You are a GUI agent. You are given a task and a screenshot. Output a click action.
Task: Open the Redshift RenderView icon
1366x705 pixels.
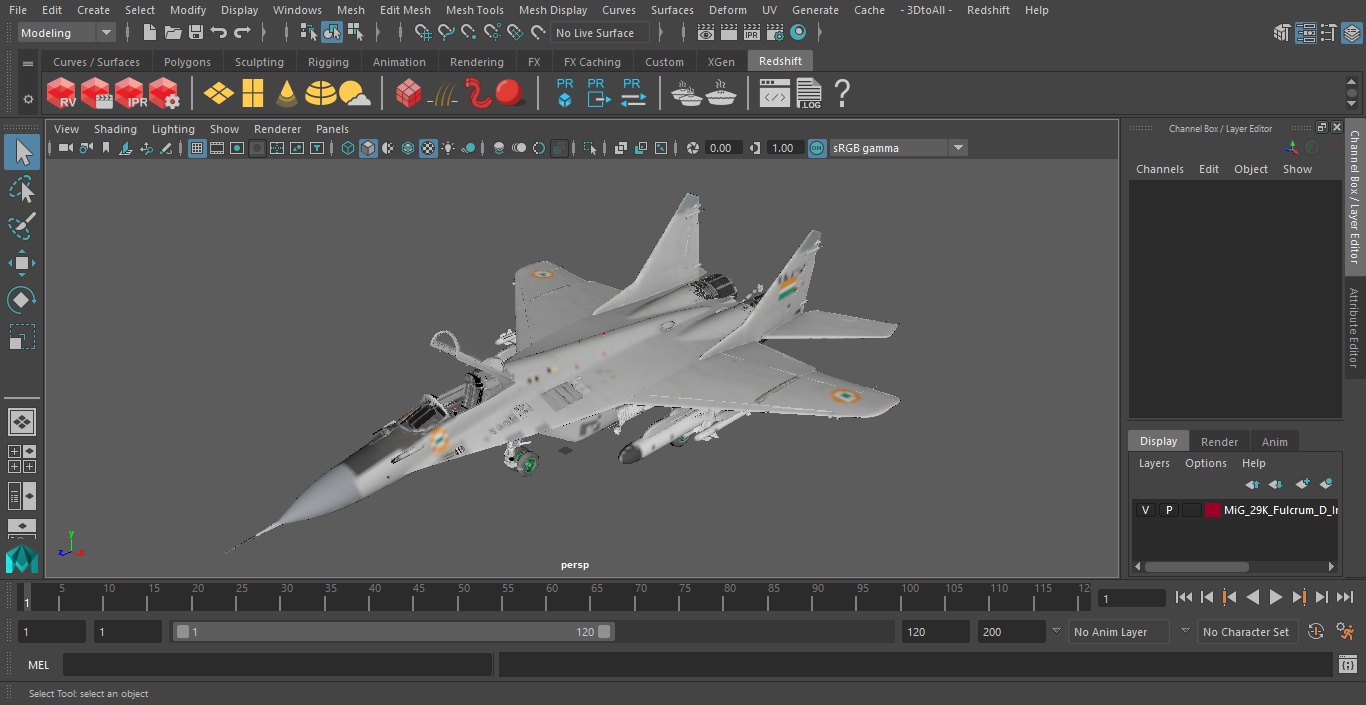pyautogui.click(x=62, y=94)
